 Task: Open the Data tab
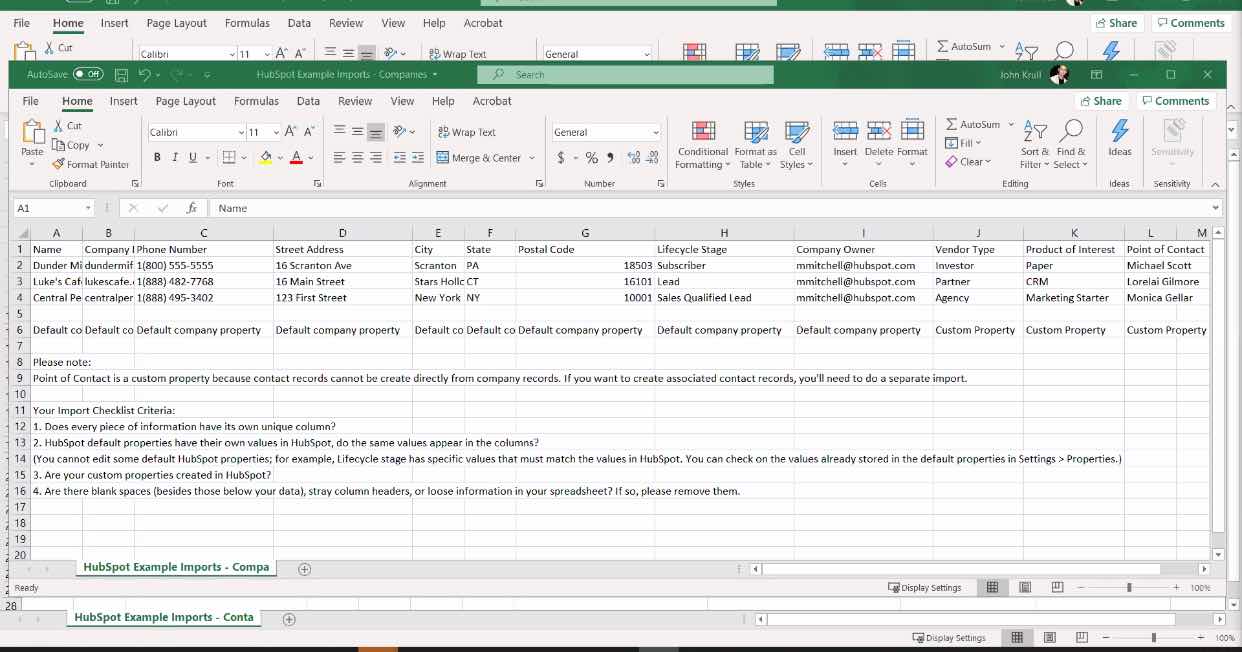tap(308, 101)
